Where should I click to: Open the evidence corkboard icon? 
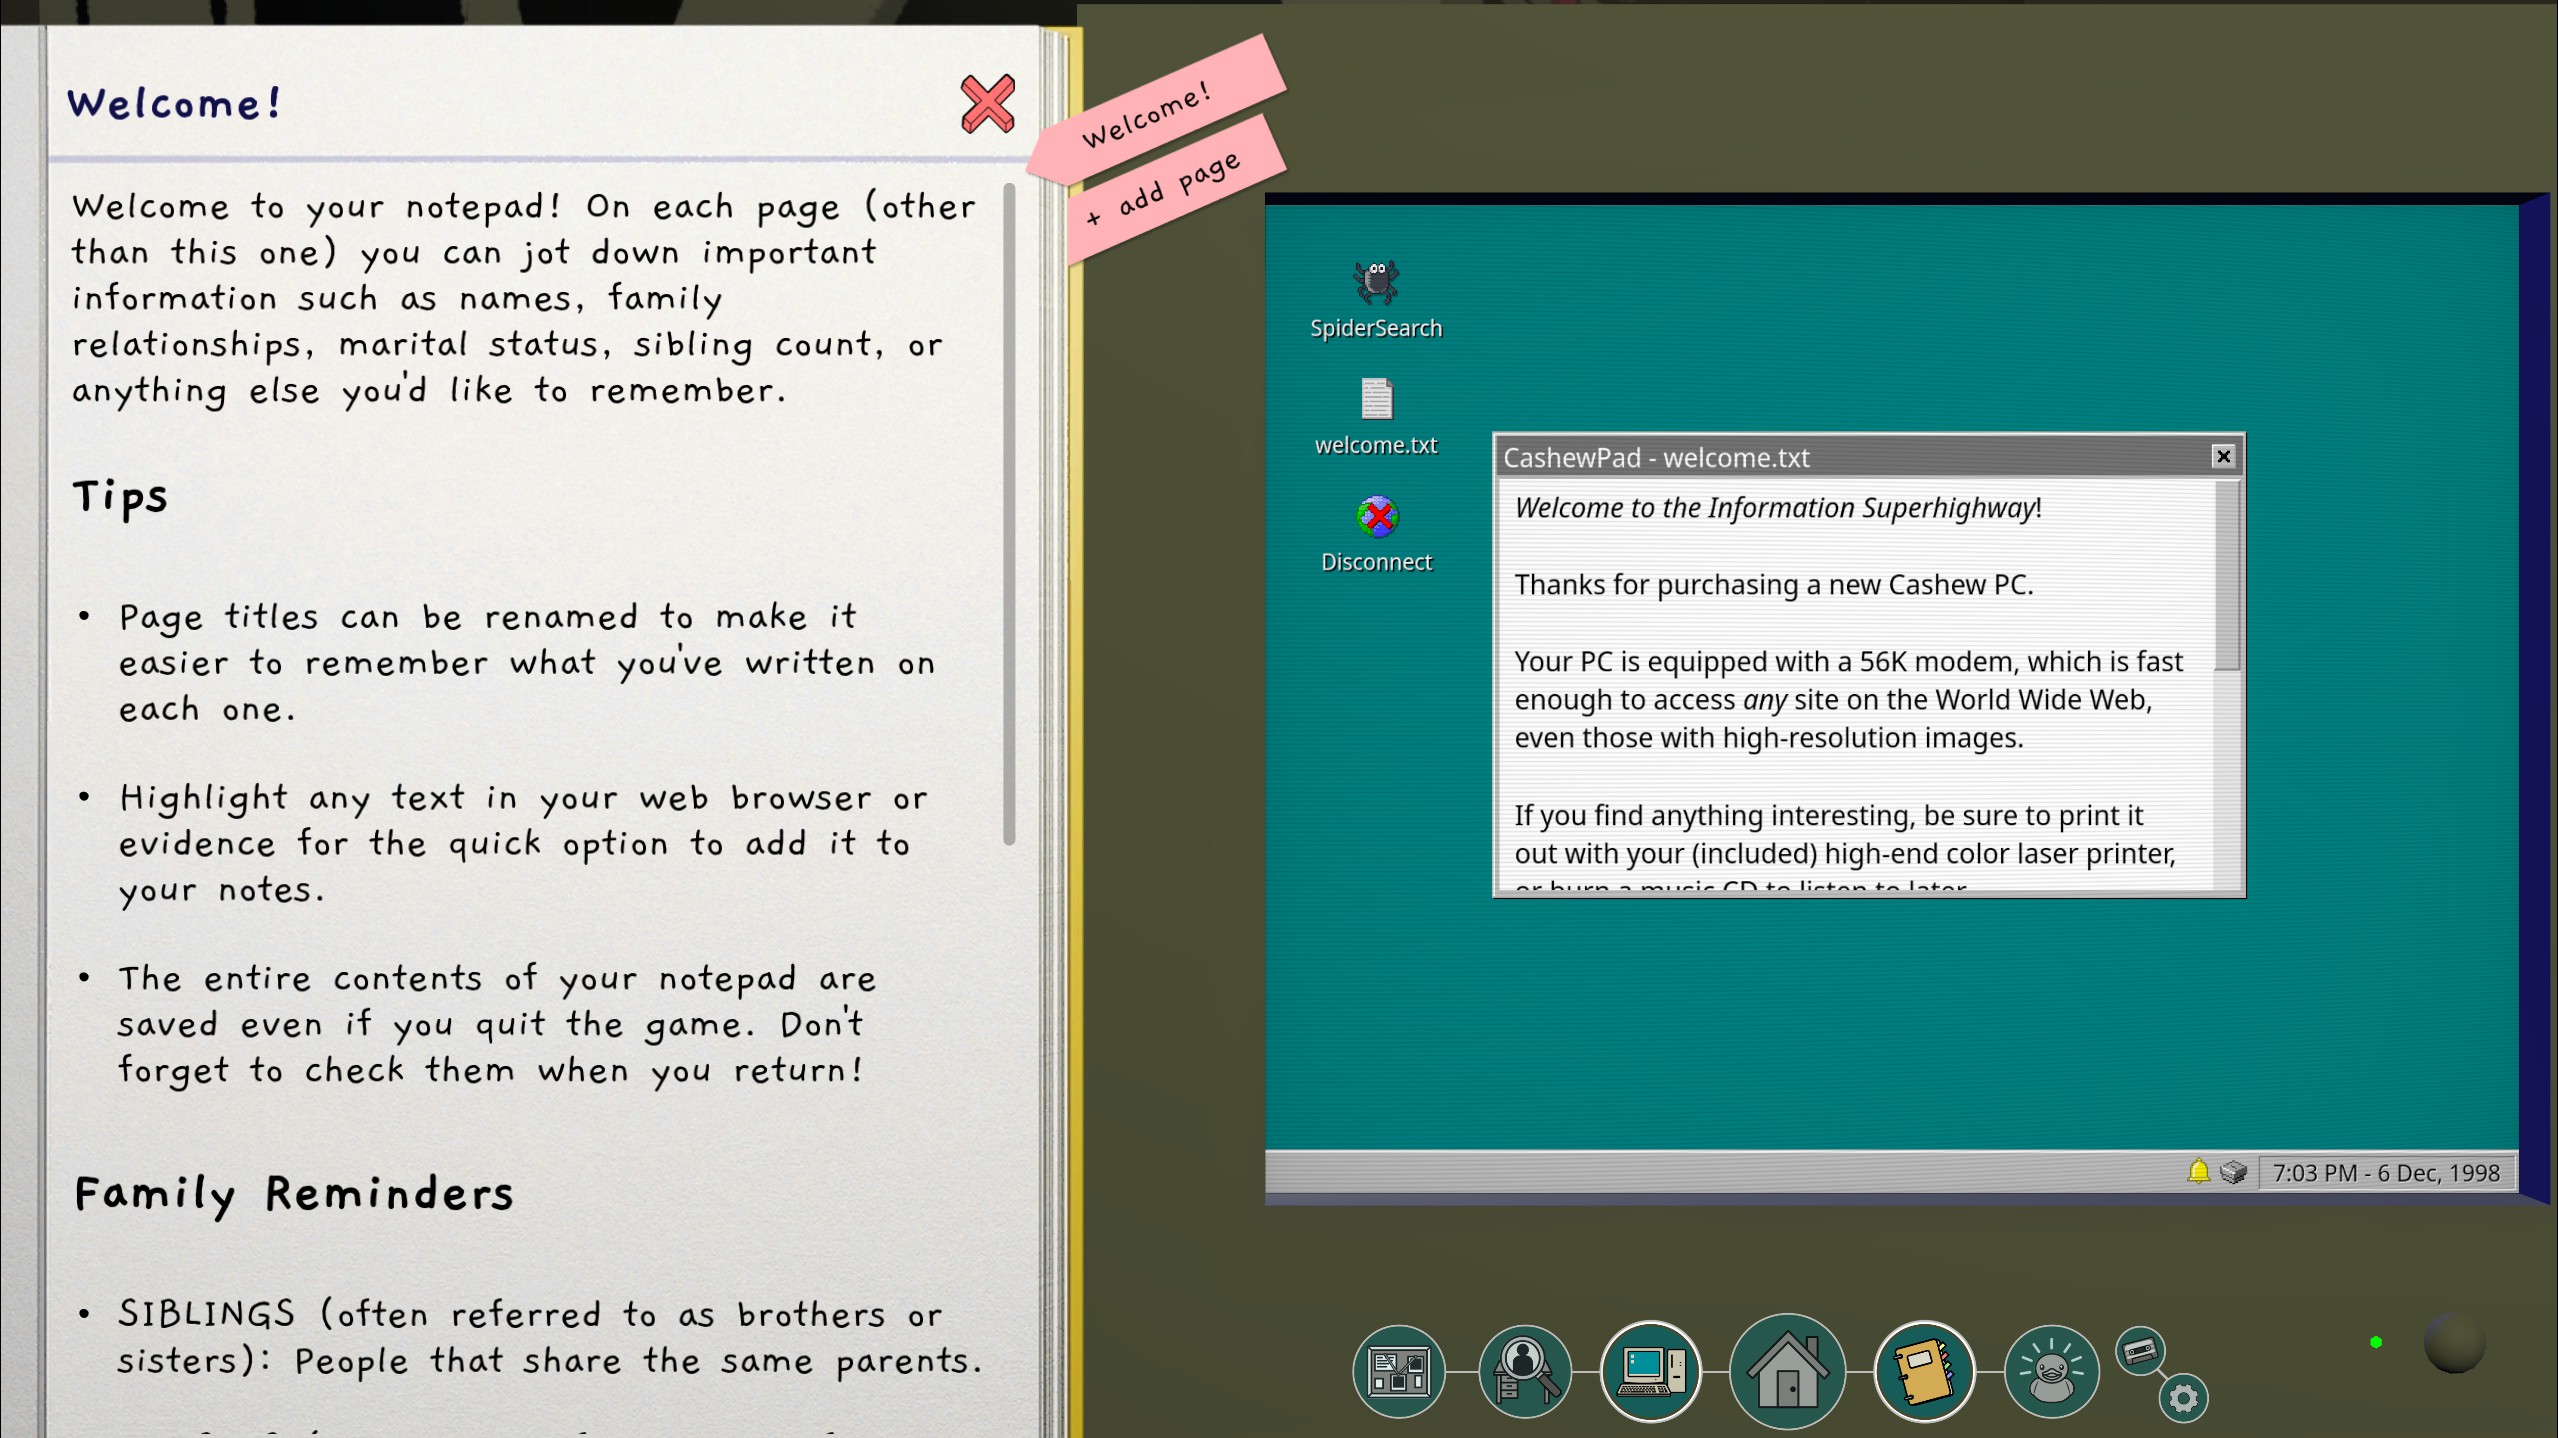point(1398,1371)
